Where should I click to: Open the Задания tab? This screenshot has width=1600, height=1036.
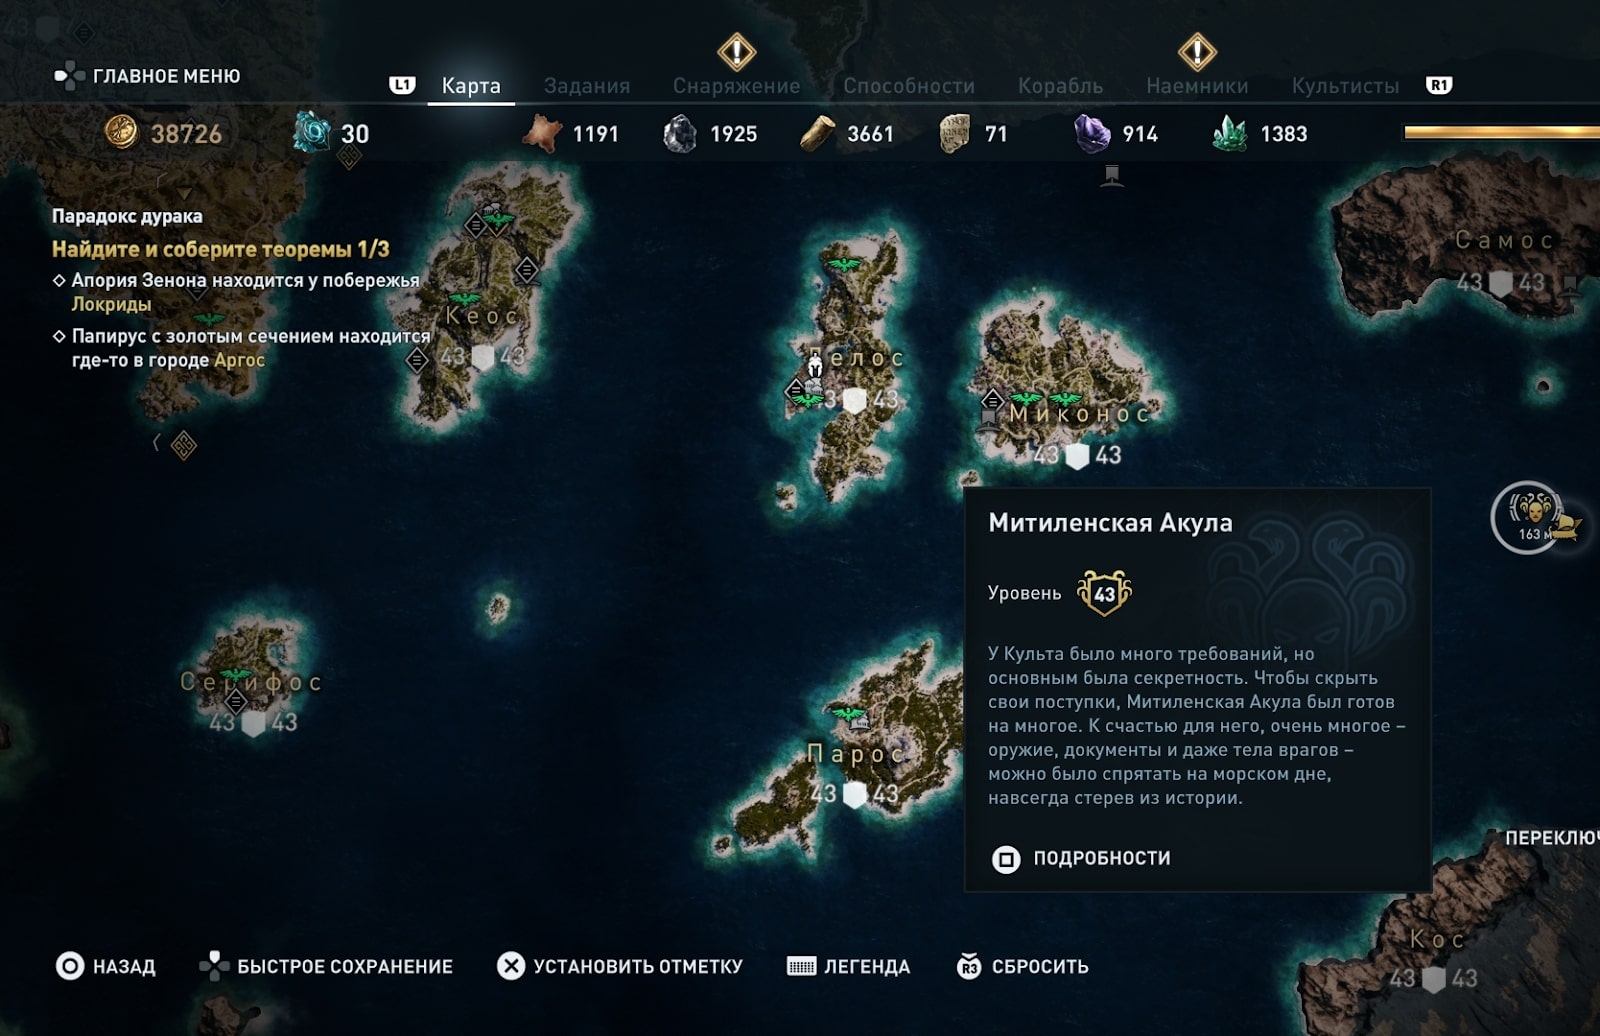point(587,86)
